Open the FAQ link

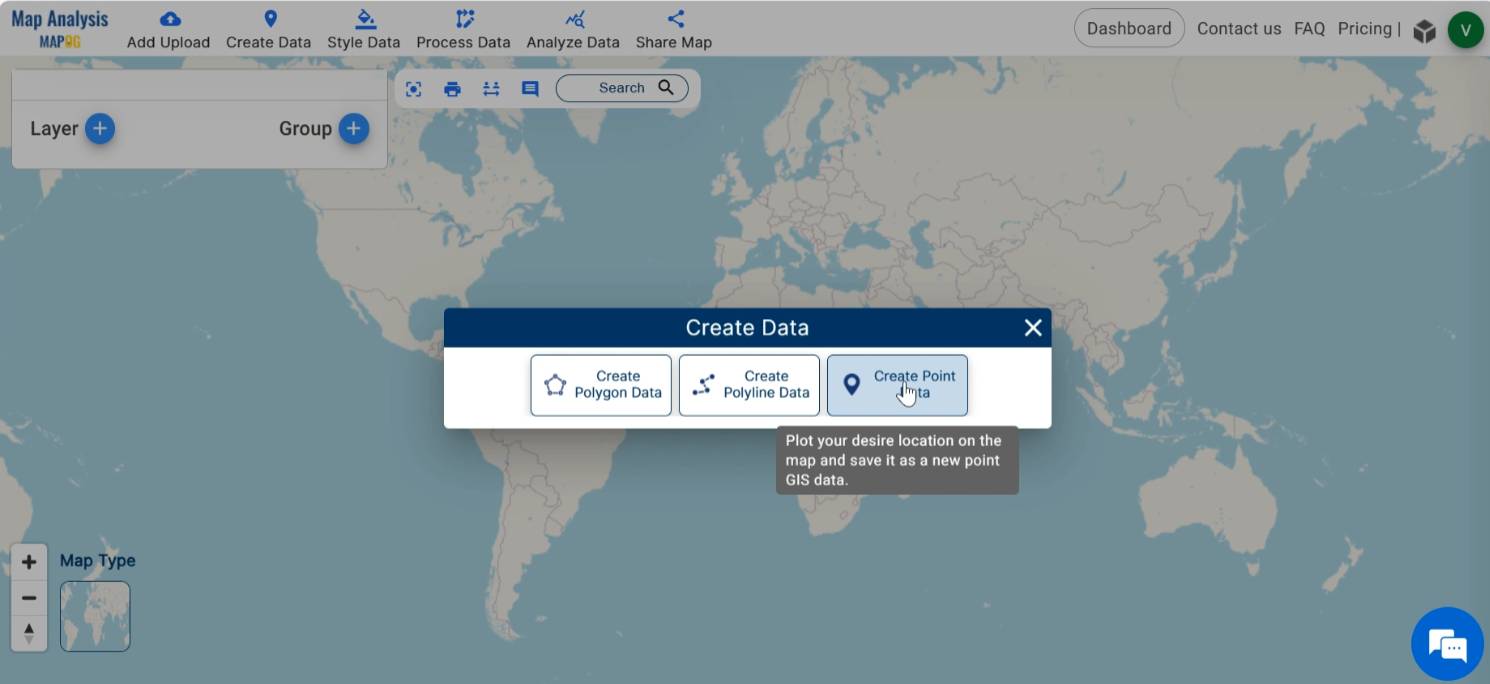(x=1309, y=29)
